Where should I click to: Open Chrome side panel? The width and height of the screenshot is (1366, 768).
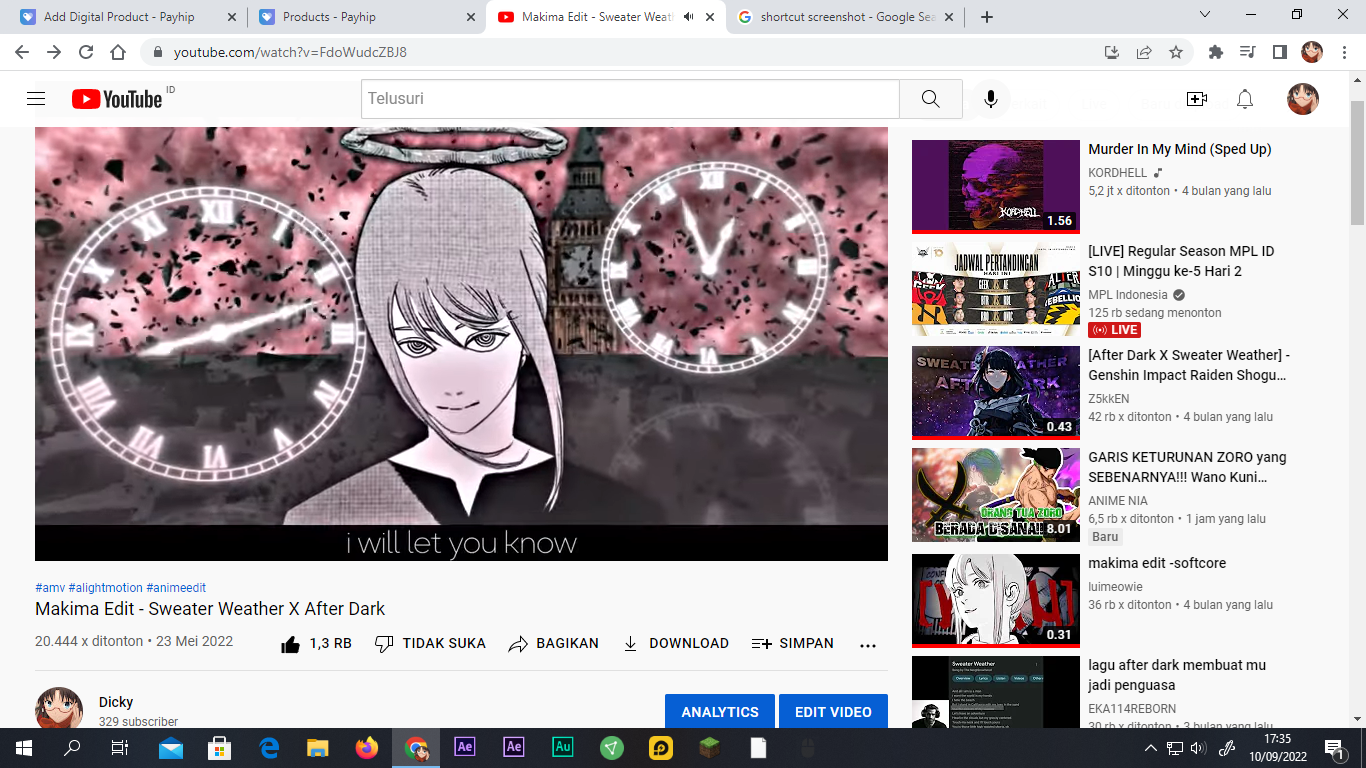pyautogui.click(x=1279, y=53)
